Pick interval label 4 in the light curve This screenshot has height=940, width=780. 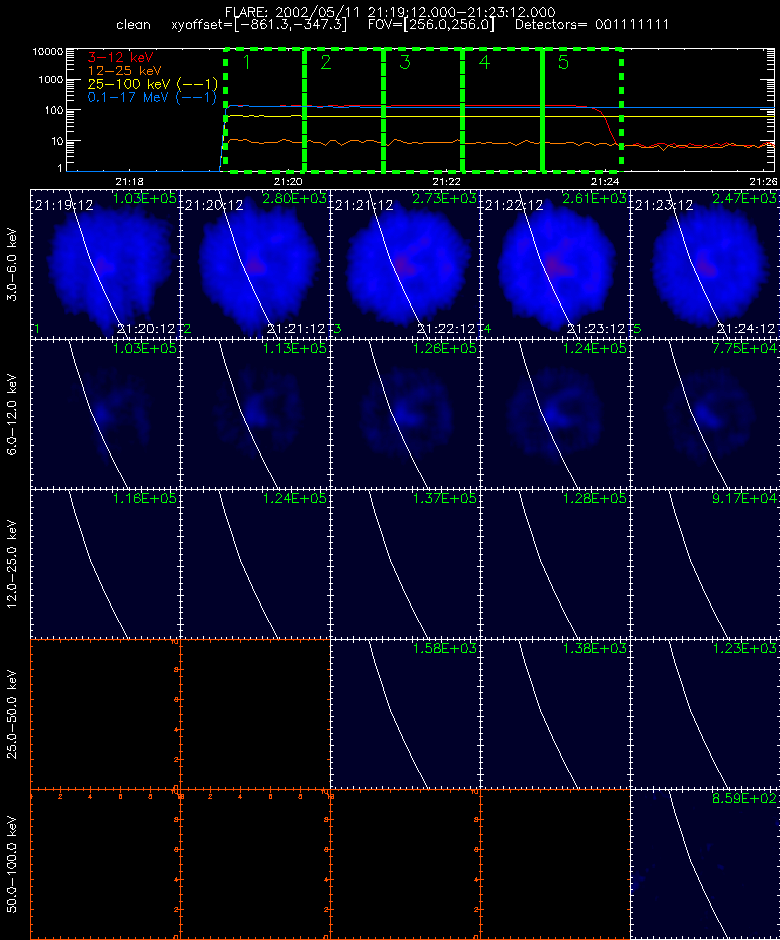[x=484, y=62]
